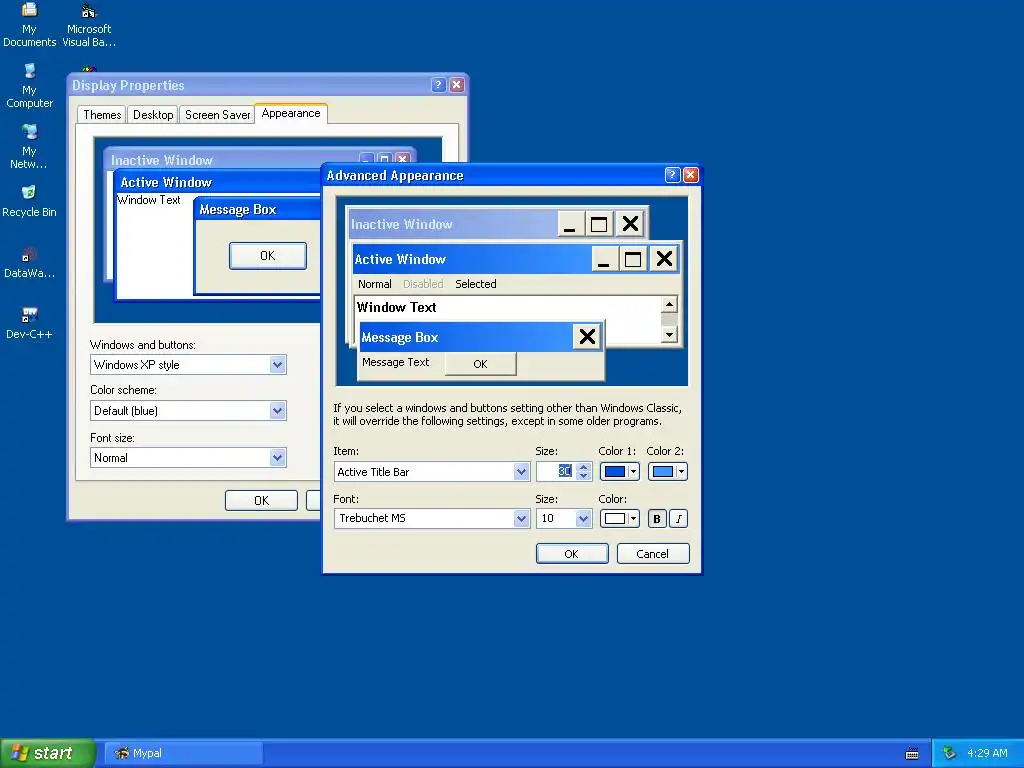The width and height of the screenshot is (1024, 768).
Task: Click Inactive Window title in preview
Action: tap(402, 225)
